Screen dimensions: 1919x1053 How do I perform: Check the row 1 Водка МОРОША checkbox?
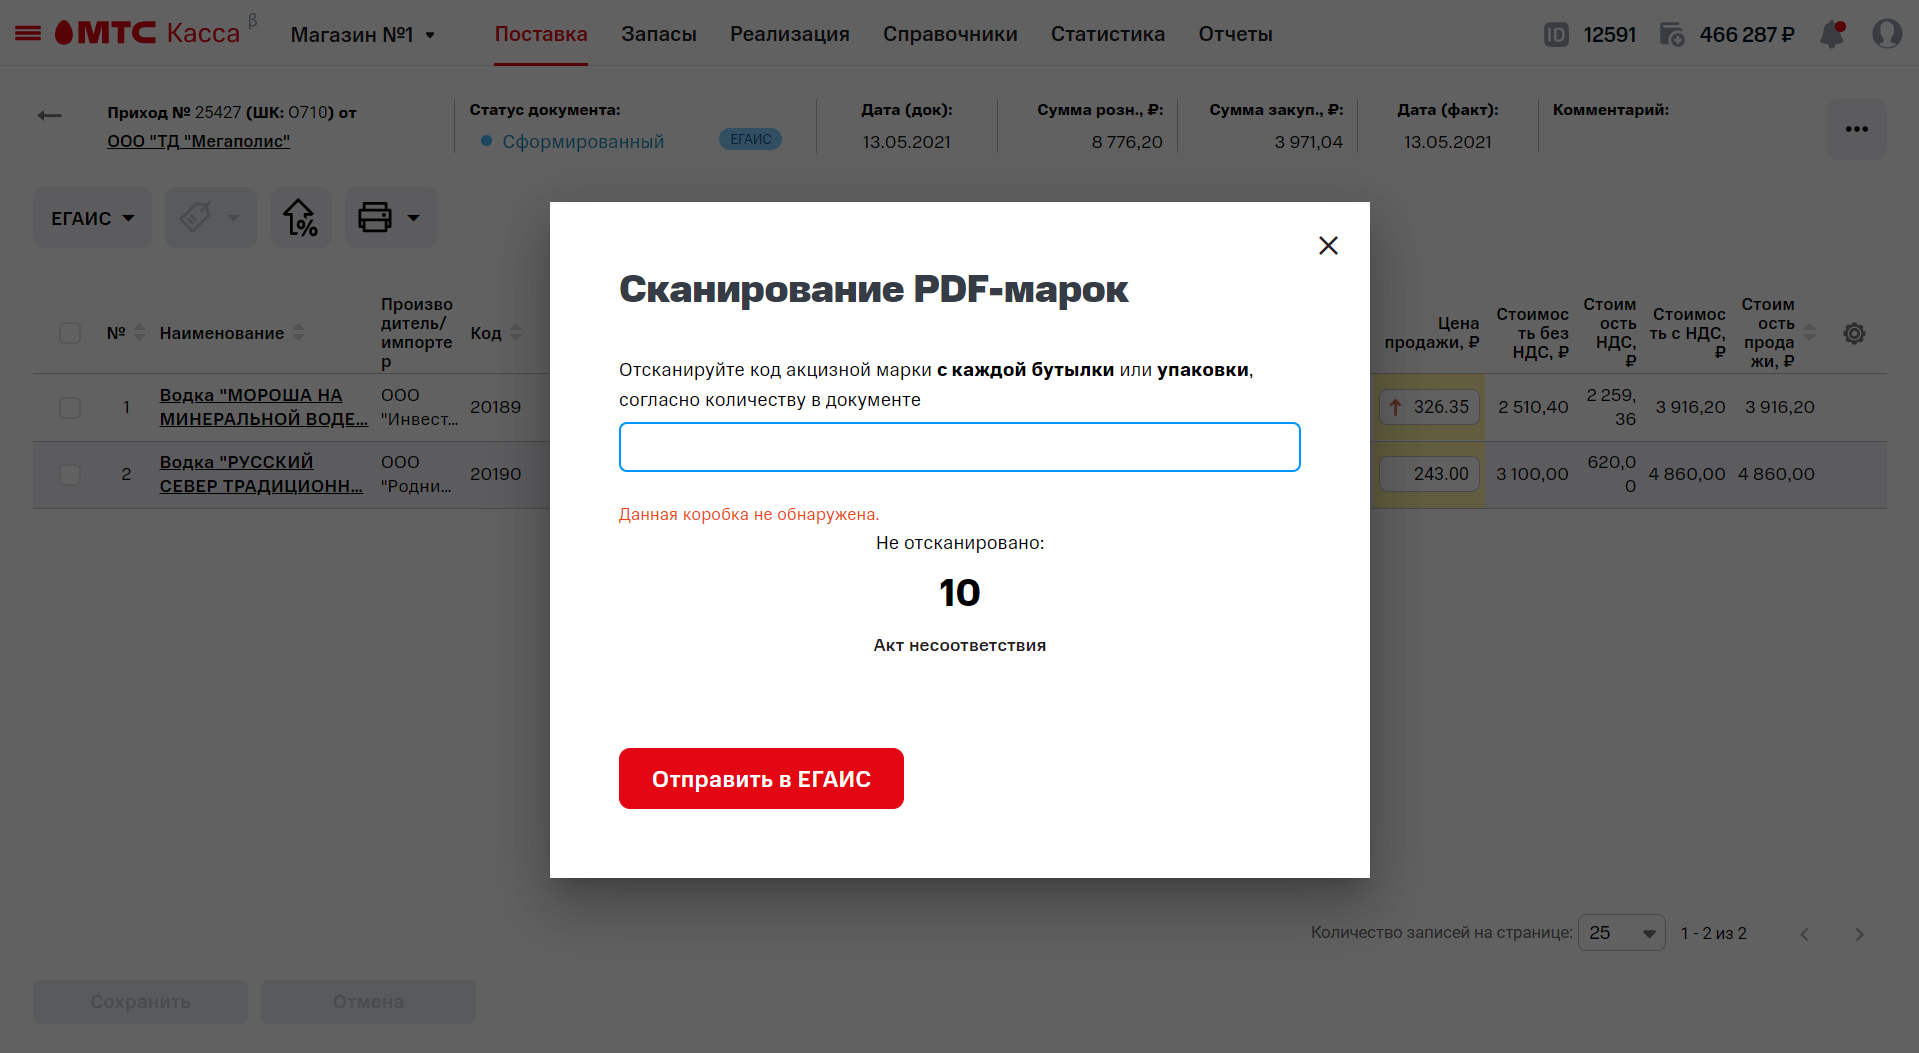click(x=70, y=407)
